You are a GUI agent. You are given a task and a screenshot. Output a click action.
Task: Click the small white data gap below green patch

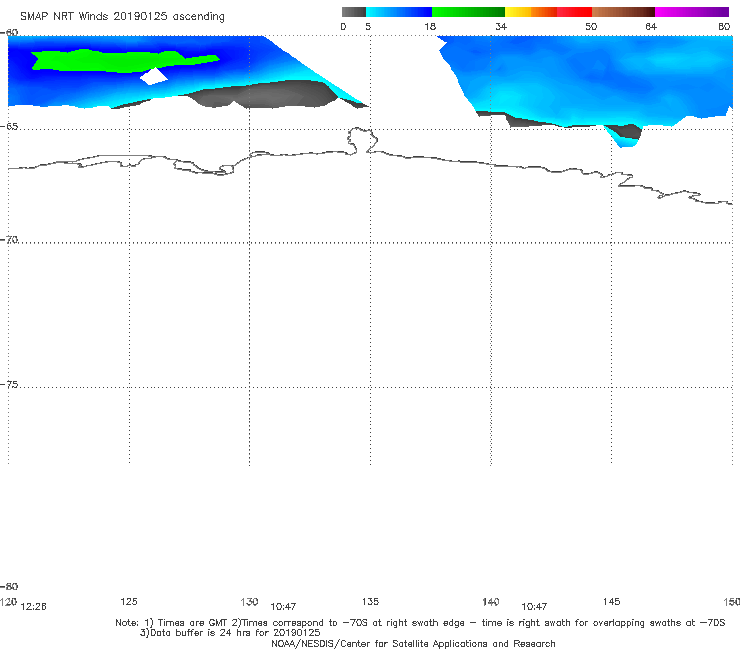tap(154, 76)
